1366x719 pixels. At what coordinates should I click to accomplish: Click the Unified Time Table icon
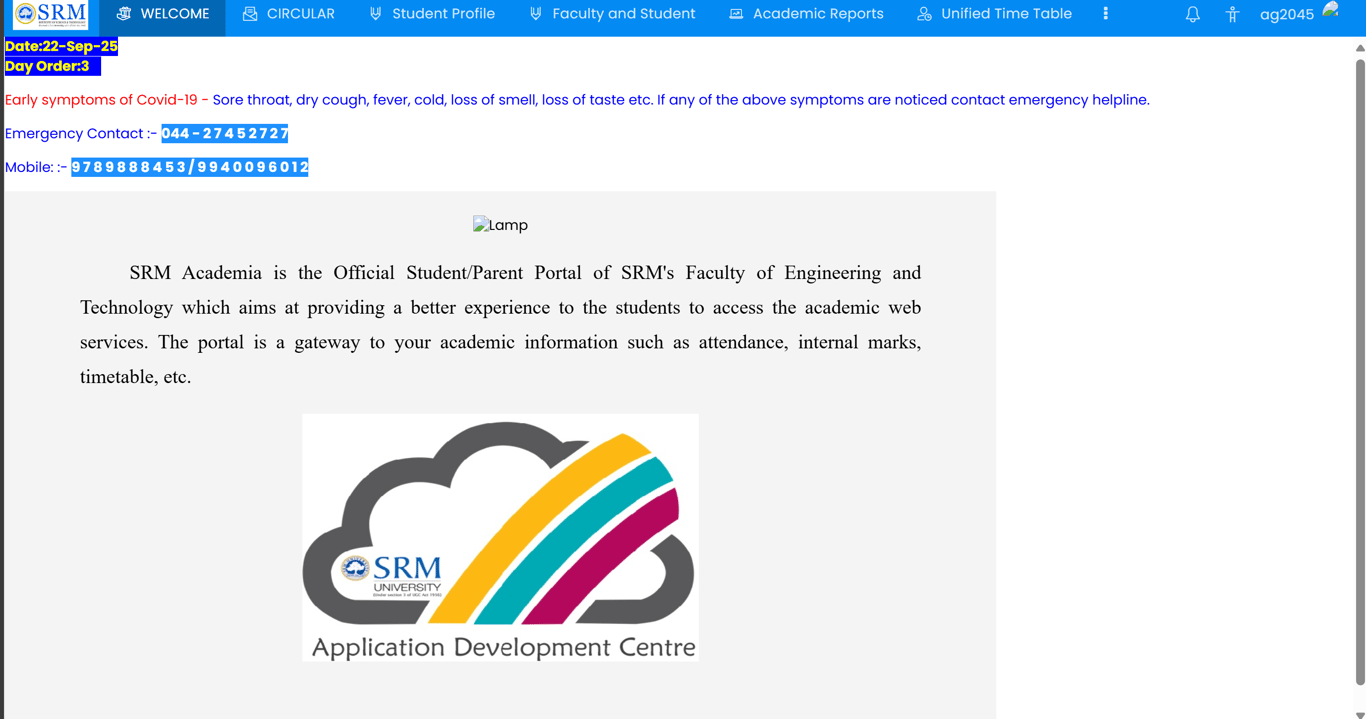point(924,14)
